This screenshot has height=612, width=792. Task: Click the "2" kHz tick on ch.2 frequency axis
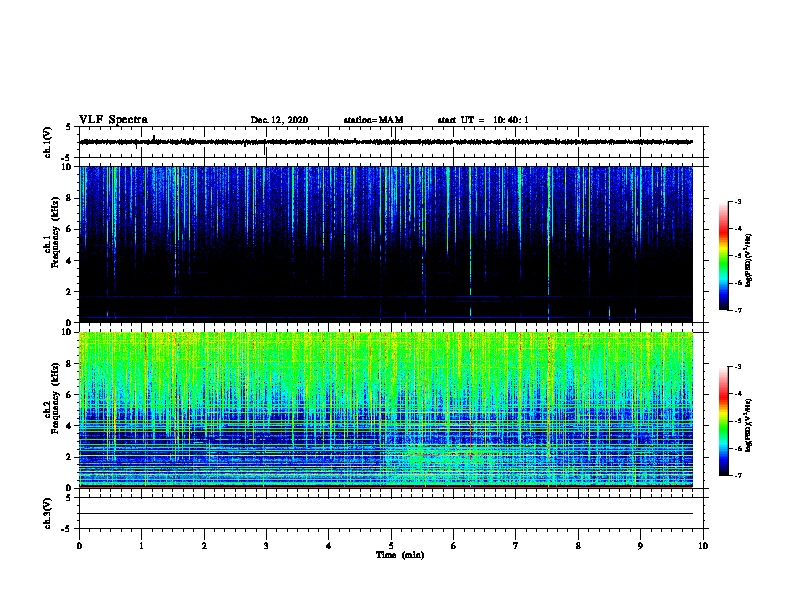(69, 457)
